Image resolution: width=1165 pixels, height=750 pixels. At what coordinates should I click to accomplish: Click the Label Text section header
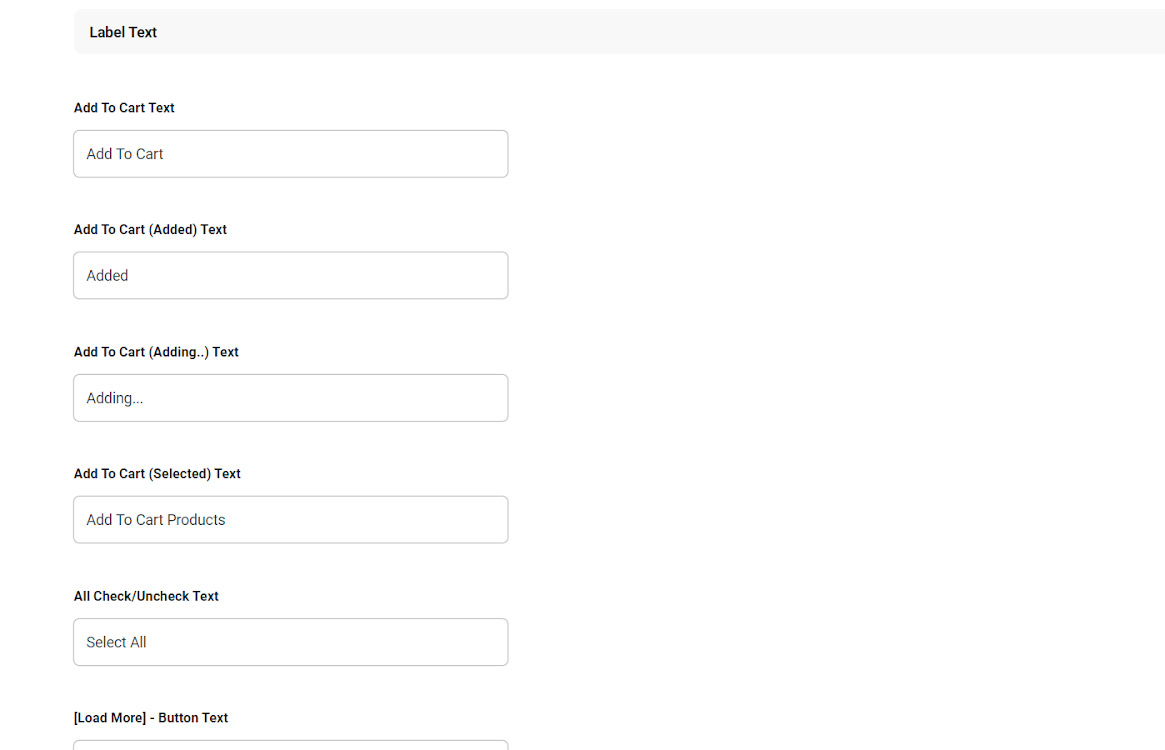pos(123,32)
